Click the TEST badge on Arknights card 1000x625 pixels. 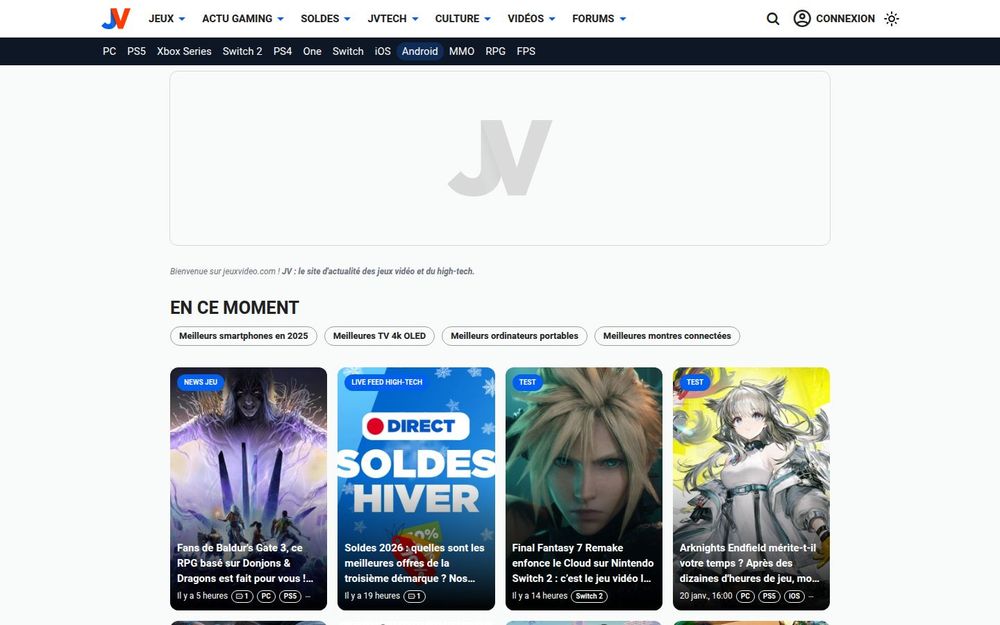click(695, 382)
